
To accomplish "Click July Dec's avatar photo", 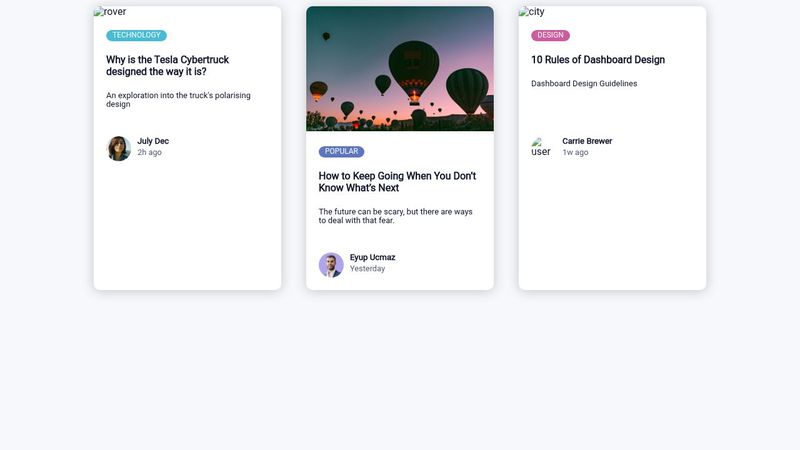I will [x=119, y=148].
